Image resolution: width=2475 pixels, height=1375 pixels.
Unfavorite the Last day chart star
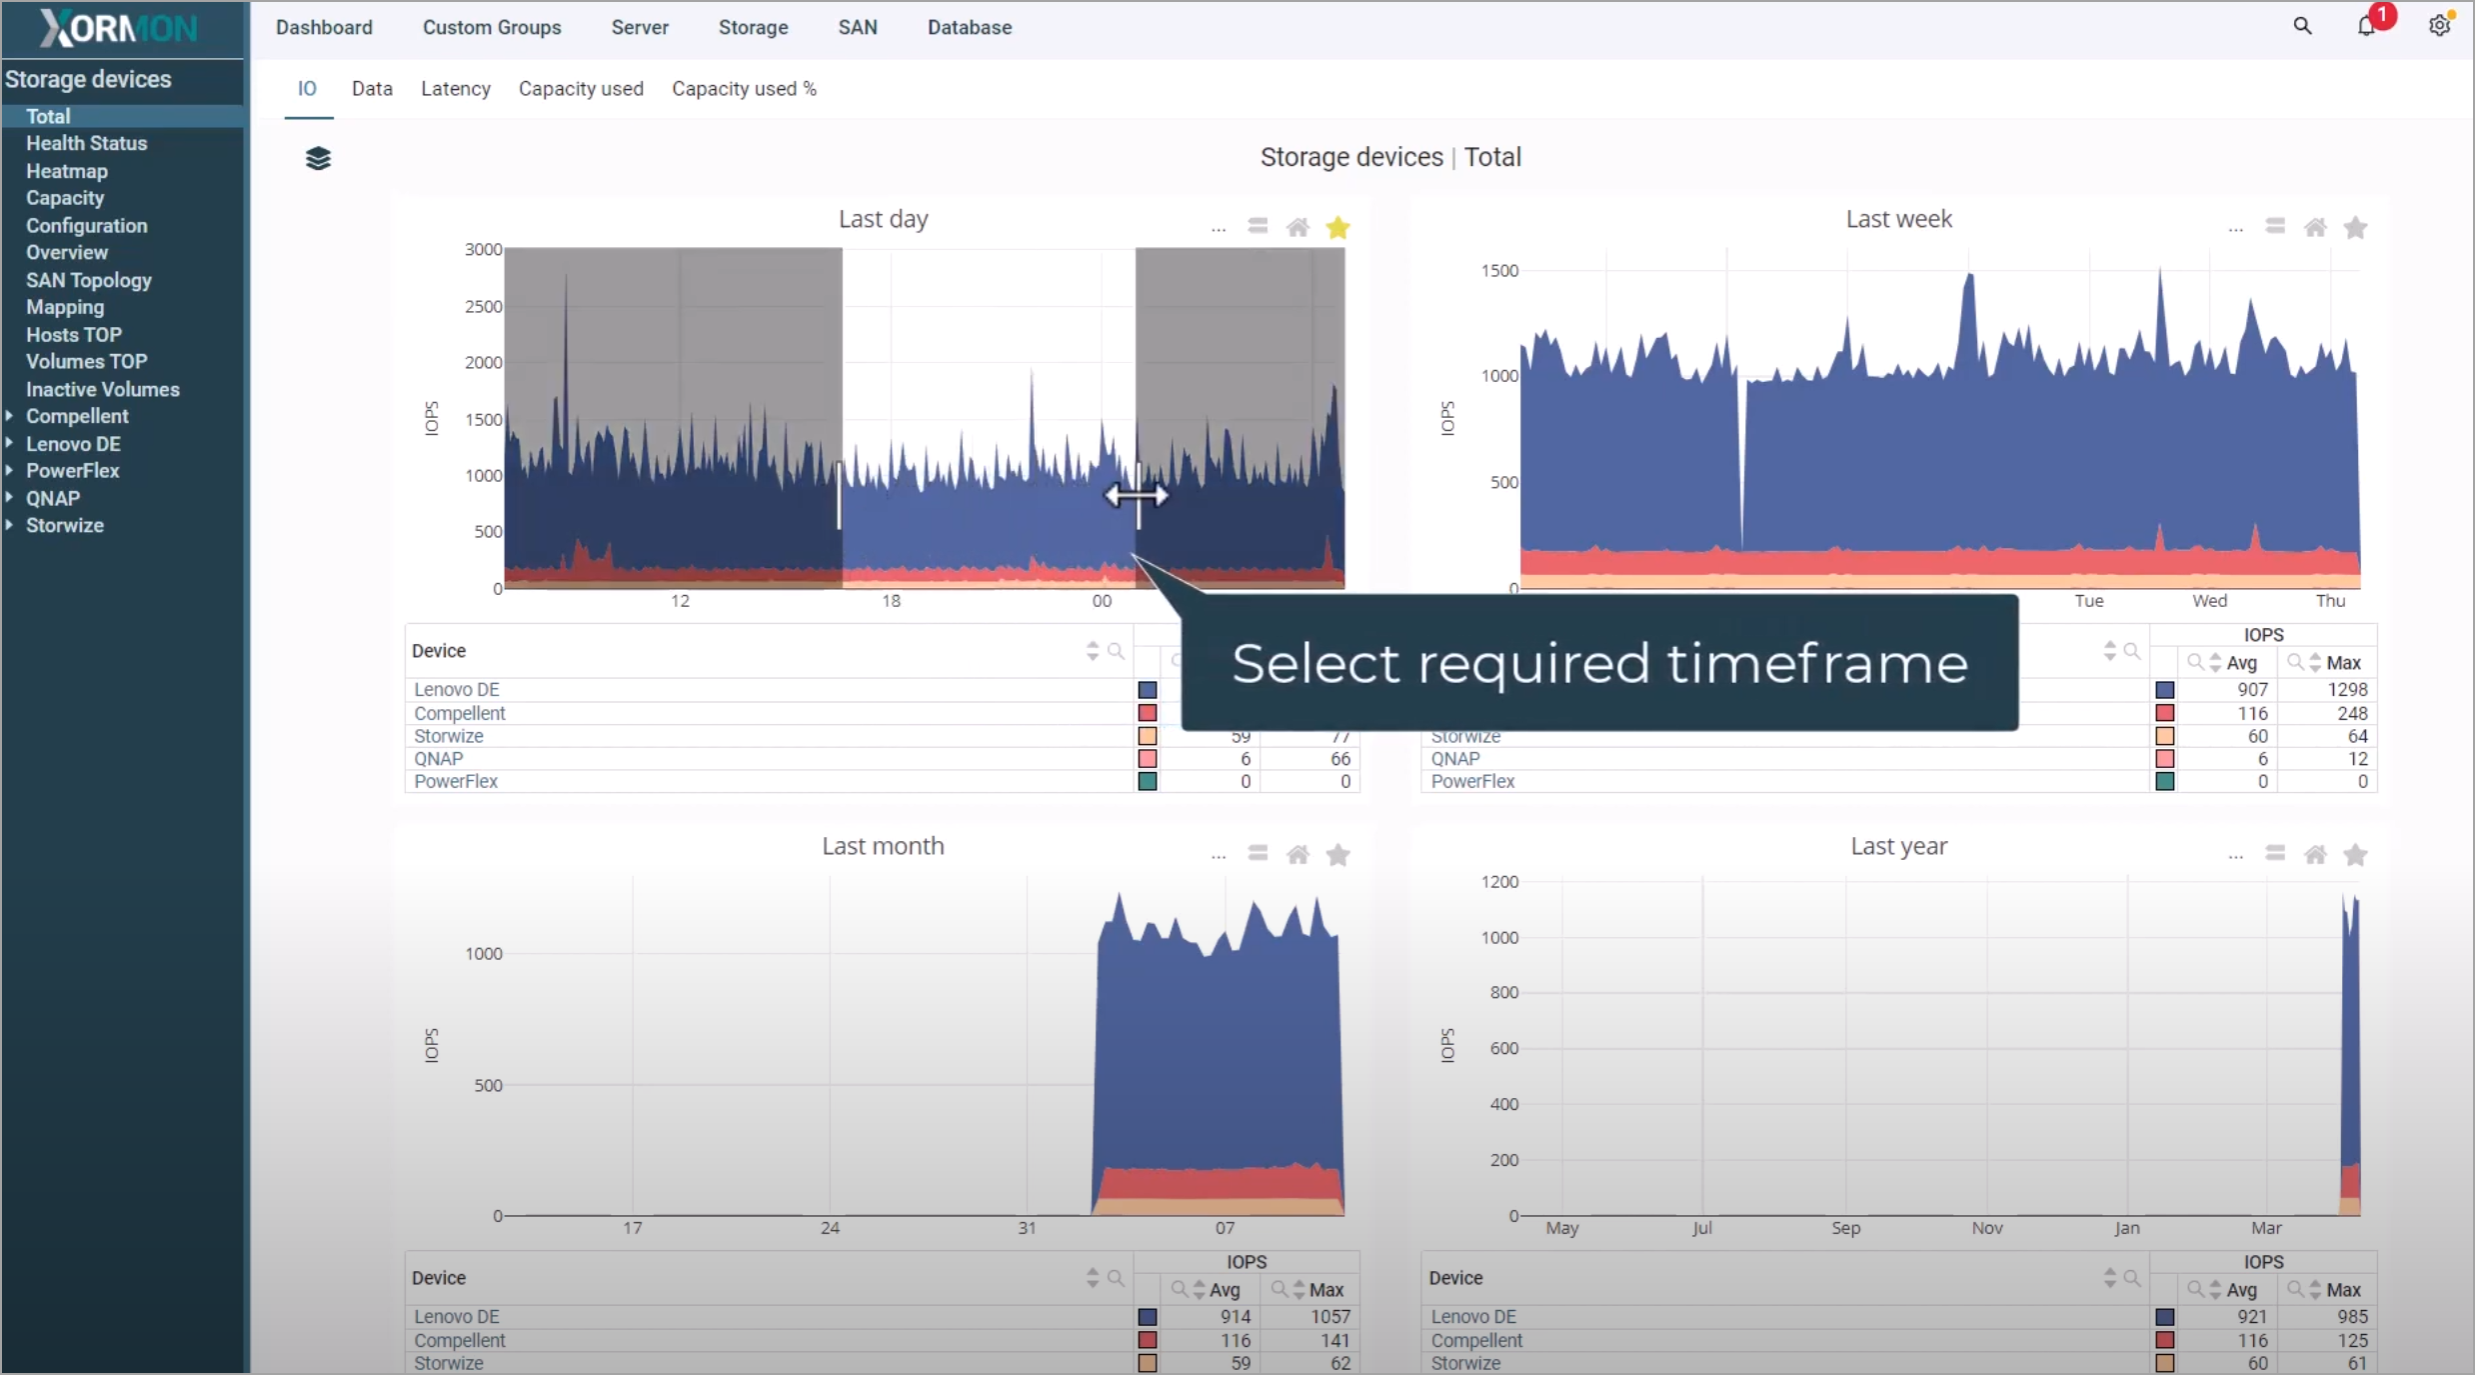[x=1338, y=228]
